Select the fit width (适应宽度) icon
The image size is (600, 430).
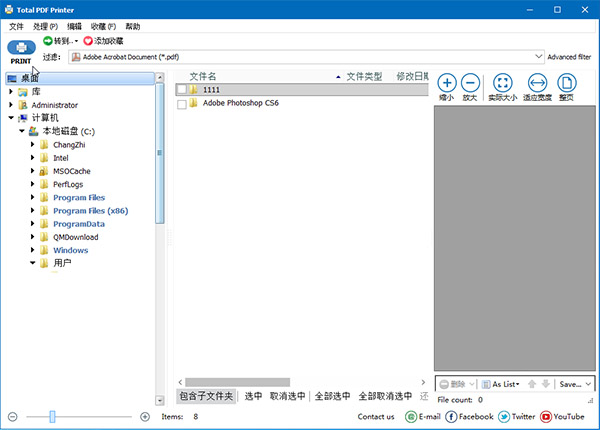coord(536,84)
